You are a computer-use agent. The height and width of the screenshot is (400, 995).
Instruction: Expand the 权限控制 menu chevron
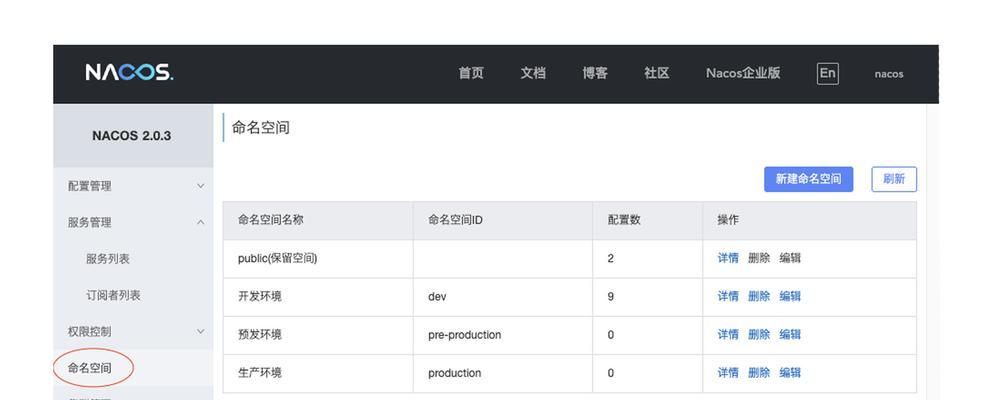pos(201,331)
